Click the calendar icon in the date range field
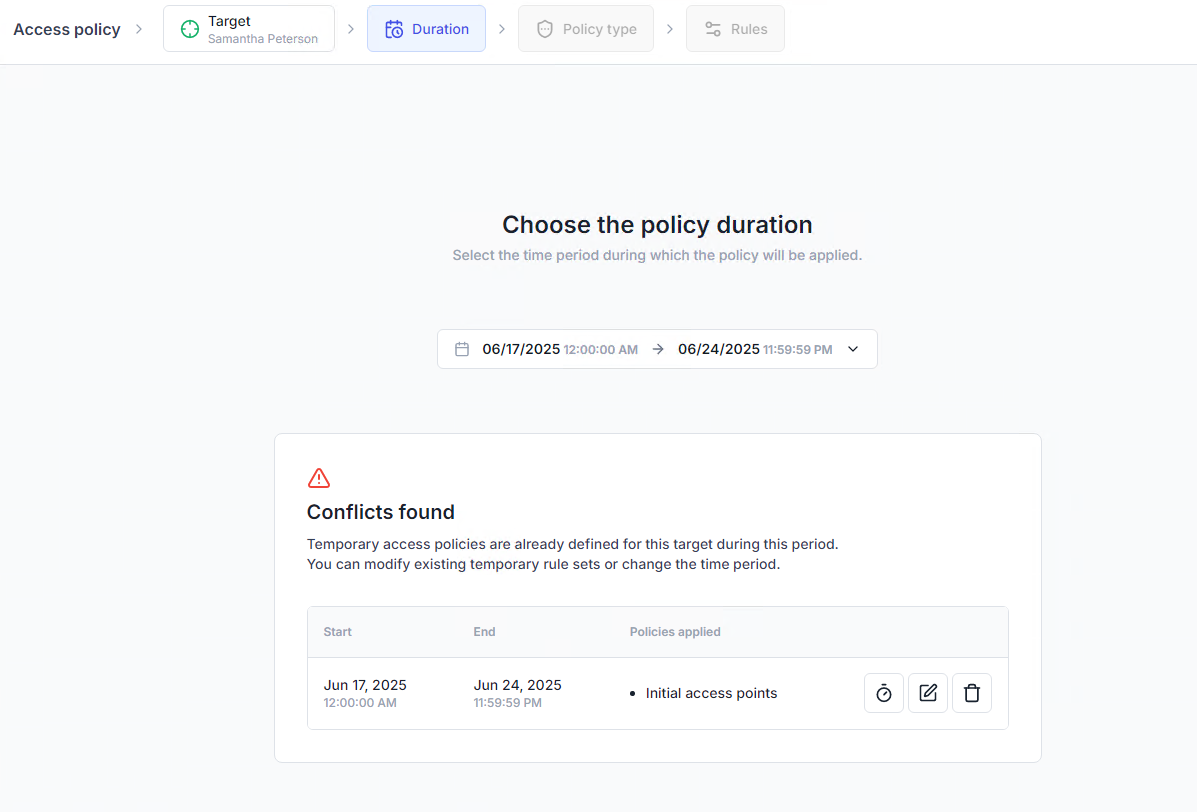Screen dimensions: 1197x812 coord(462,349)
